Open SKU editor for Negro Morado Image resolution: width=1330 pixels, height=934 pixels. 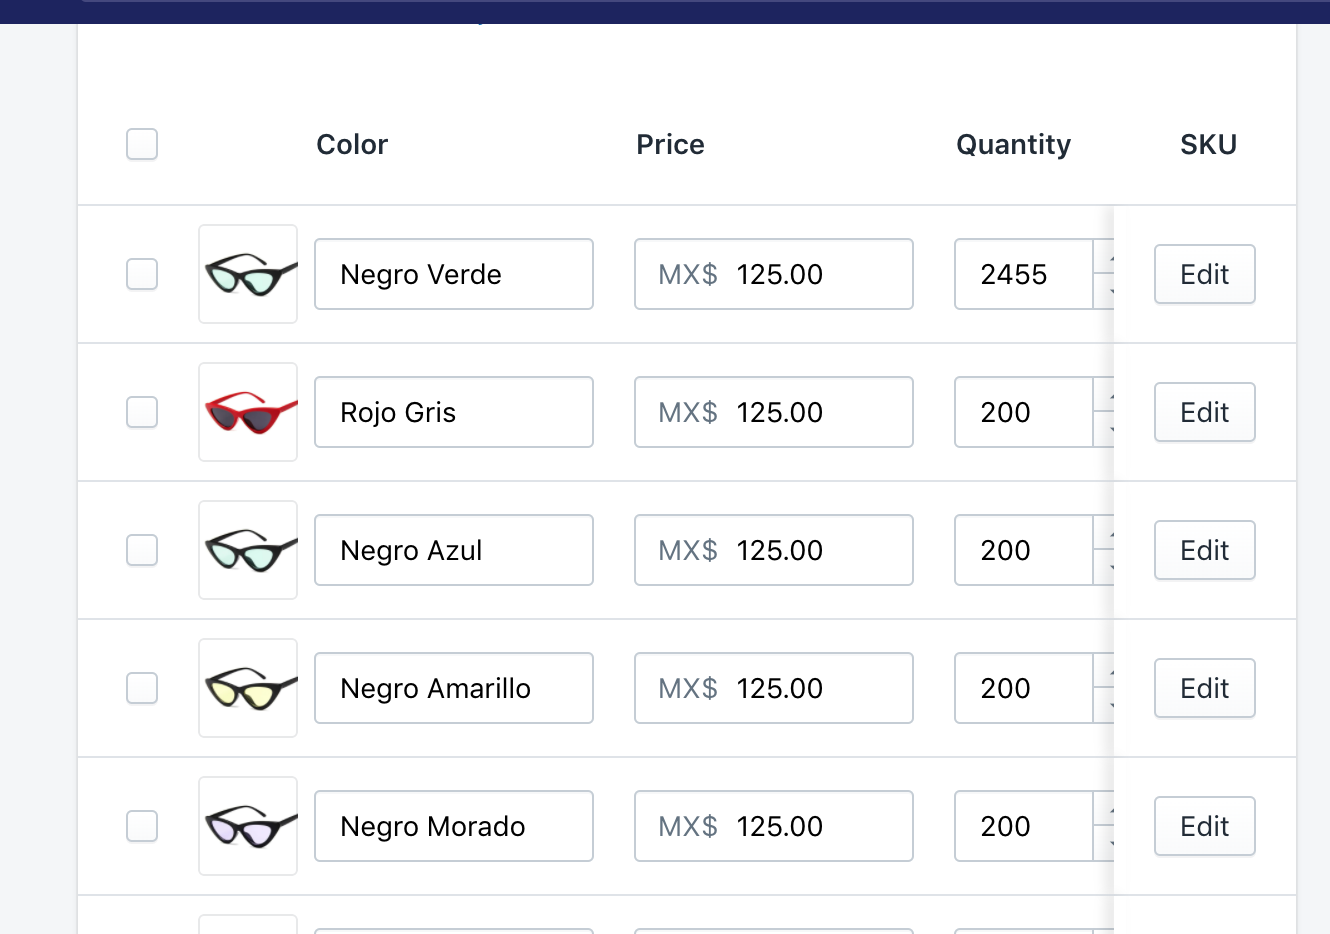(1204, 826)
